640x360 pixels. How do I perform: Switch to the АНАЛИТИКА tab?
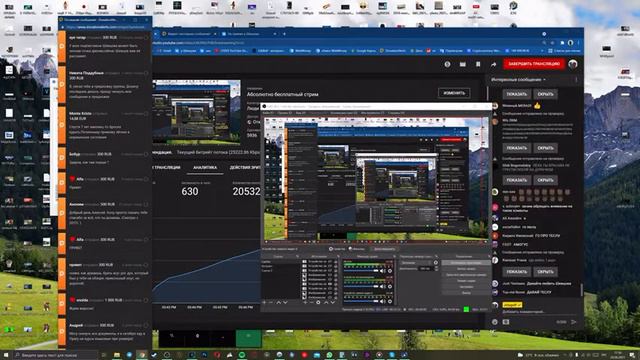[x=205, y=167]
